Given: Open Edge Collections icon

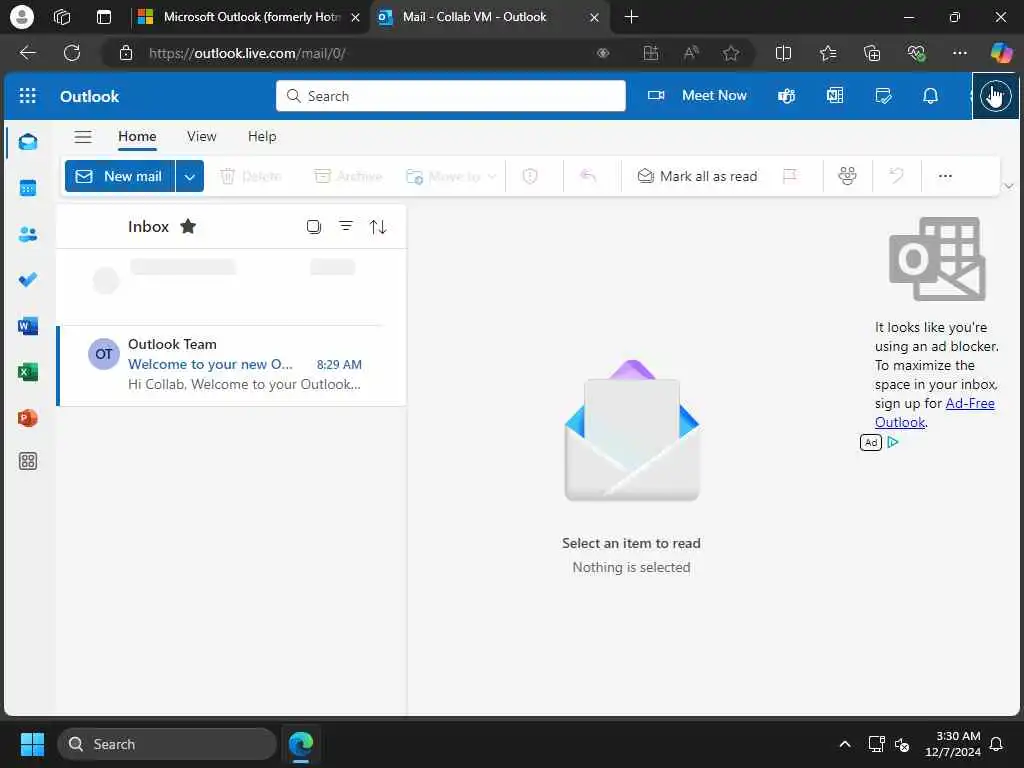Looking at the screenshot, I should tap(872, 54).
